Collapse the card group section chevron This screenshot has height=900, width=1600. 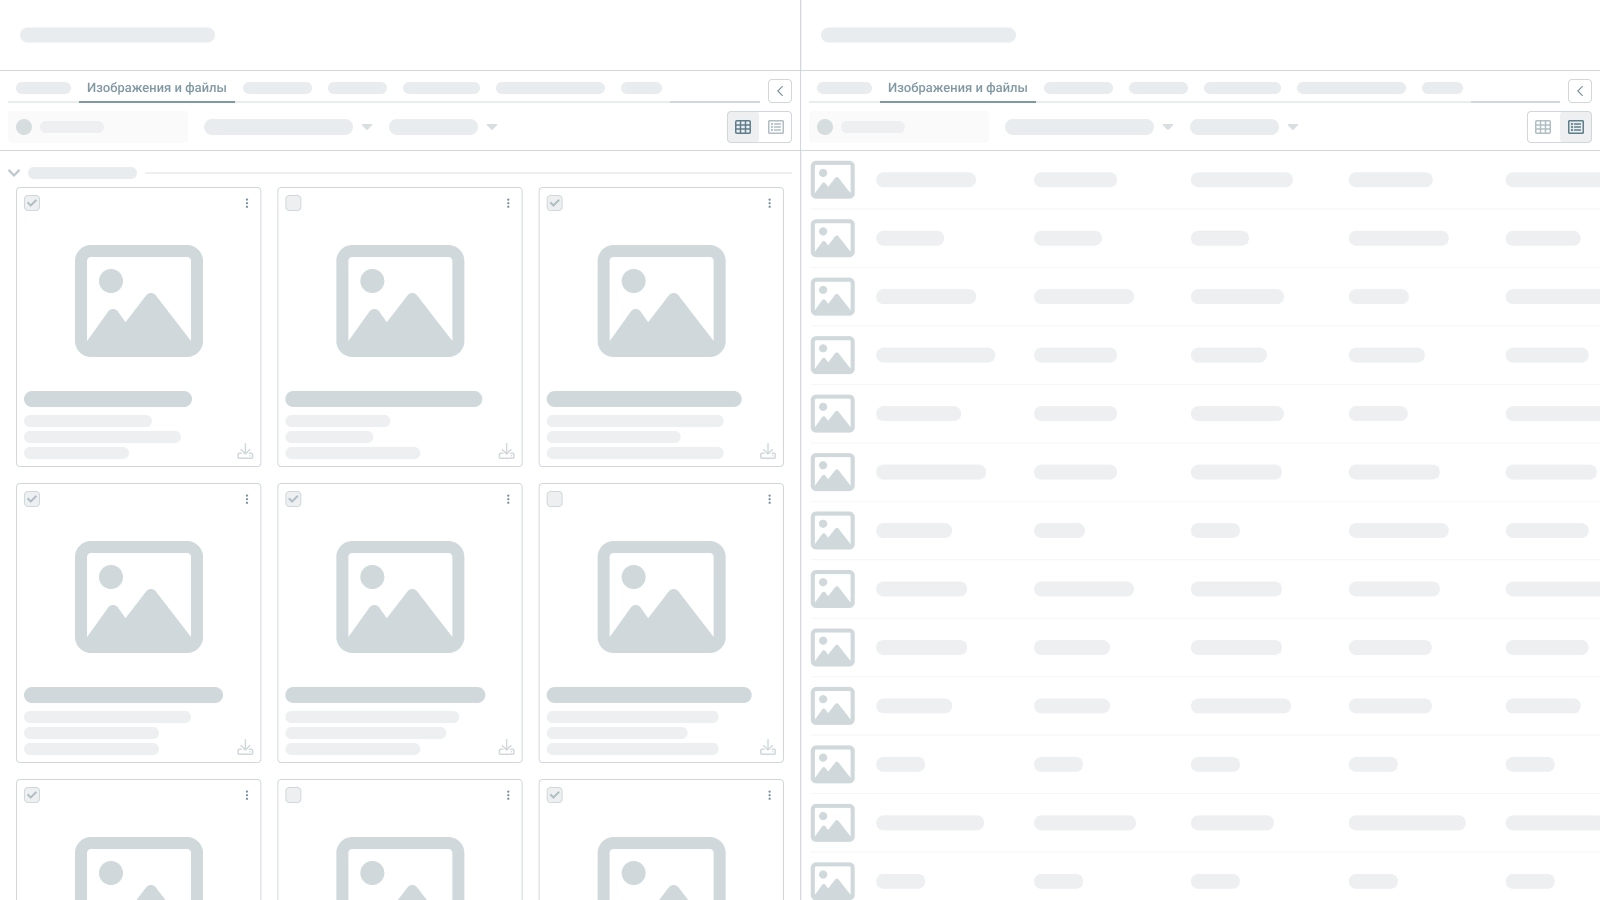coord(14,173)
